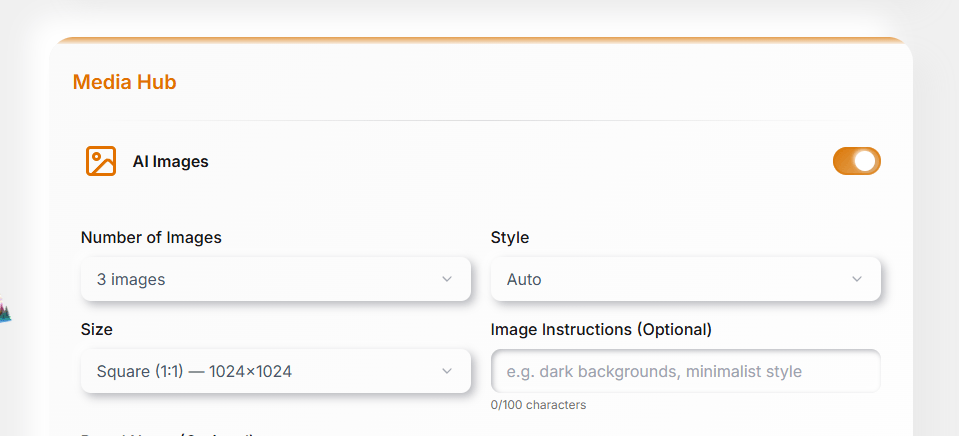Click the Number of Images label
Screen dimensions: 959x436
coord(151,237)
